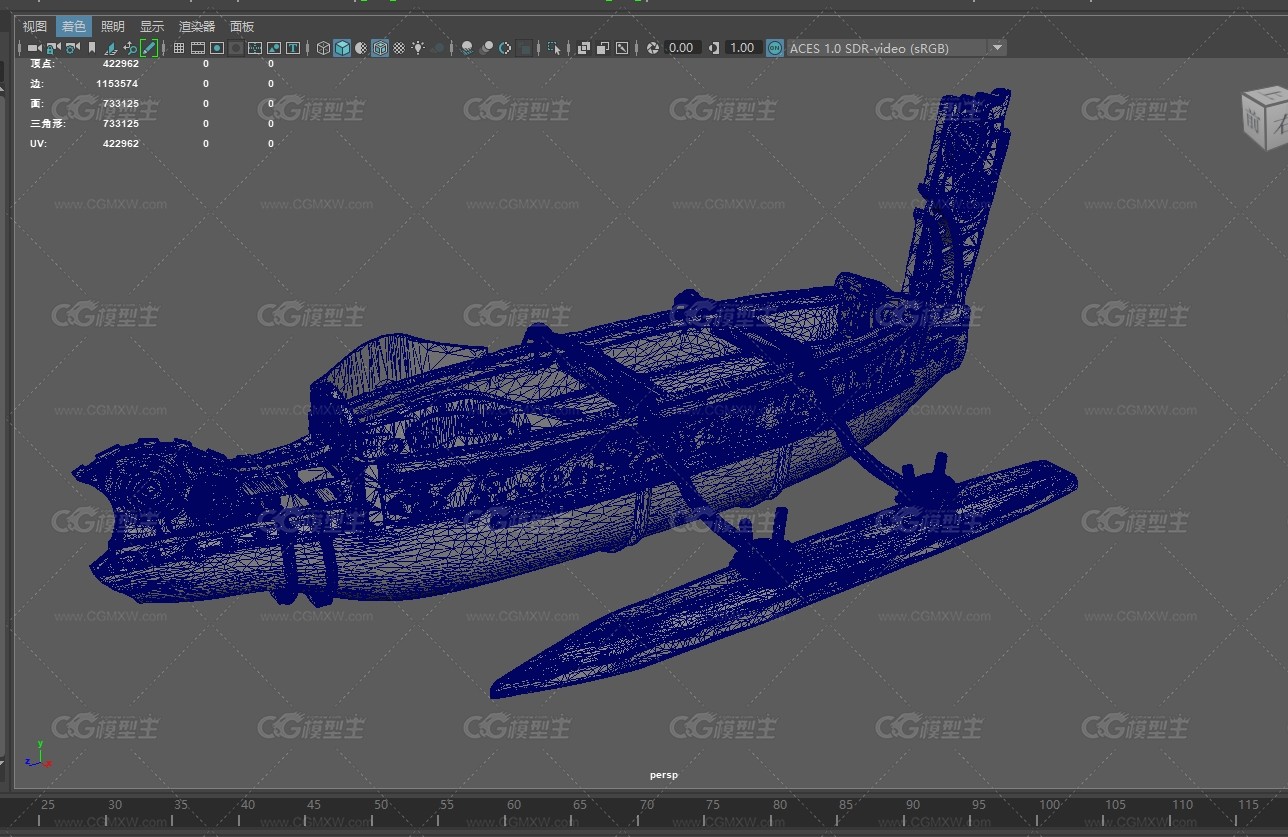This screenshot has height=837, width=1288.
Task: Click the Exposure aperture icon
Action: point(653,48)
